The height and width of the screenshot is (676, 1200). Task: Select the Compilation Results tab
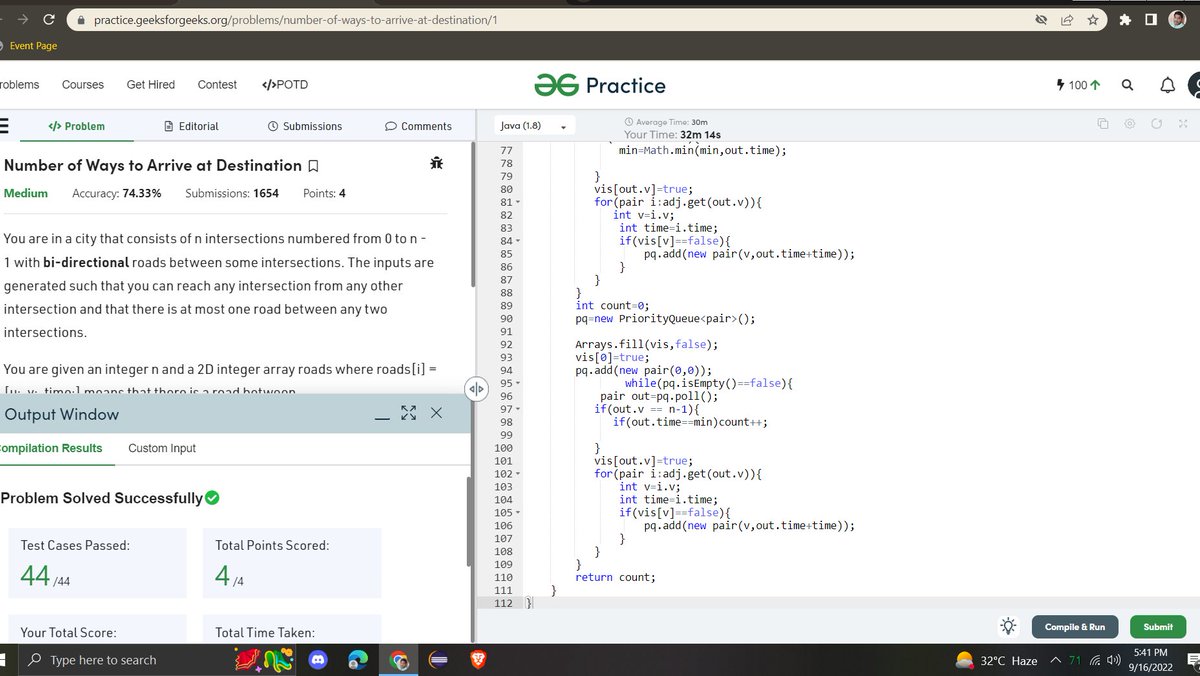[x=51, y=448]
